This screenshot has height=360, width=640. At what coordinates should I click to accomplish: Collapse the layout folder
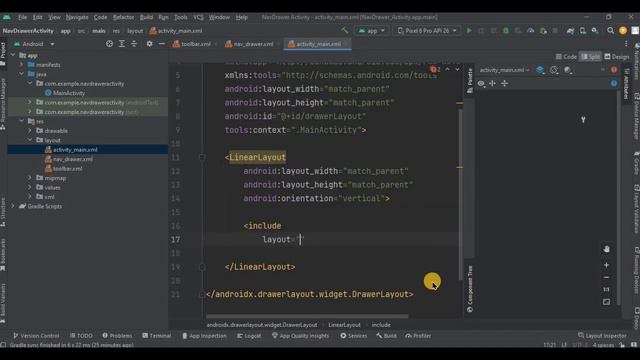(30, 140)
